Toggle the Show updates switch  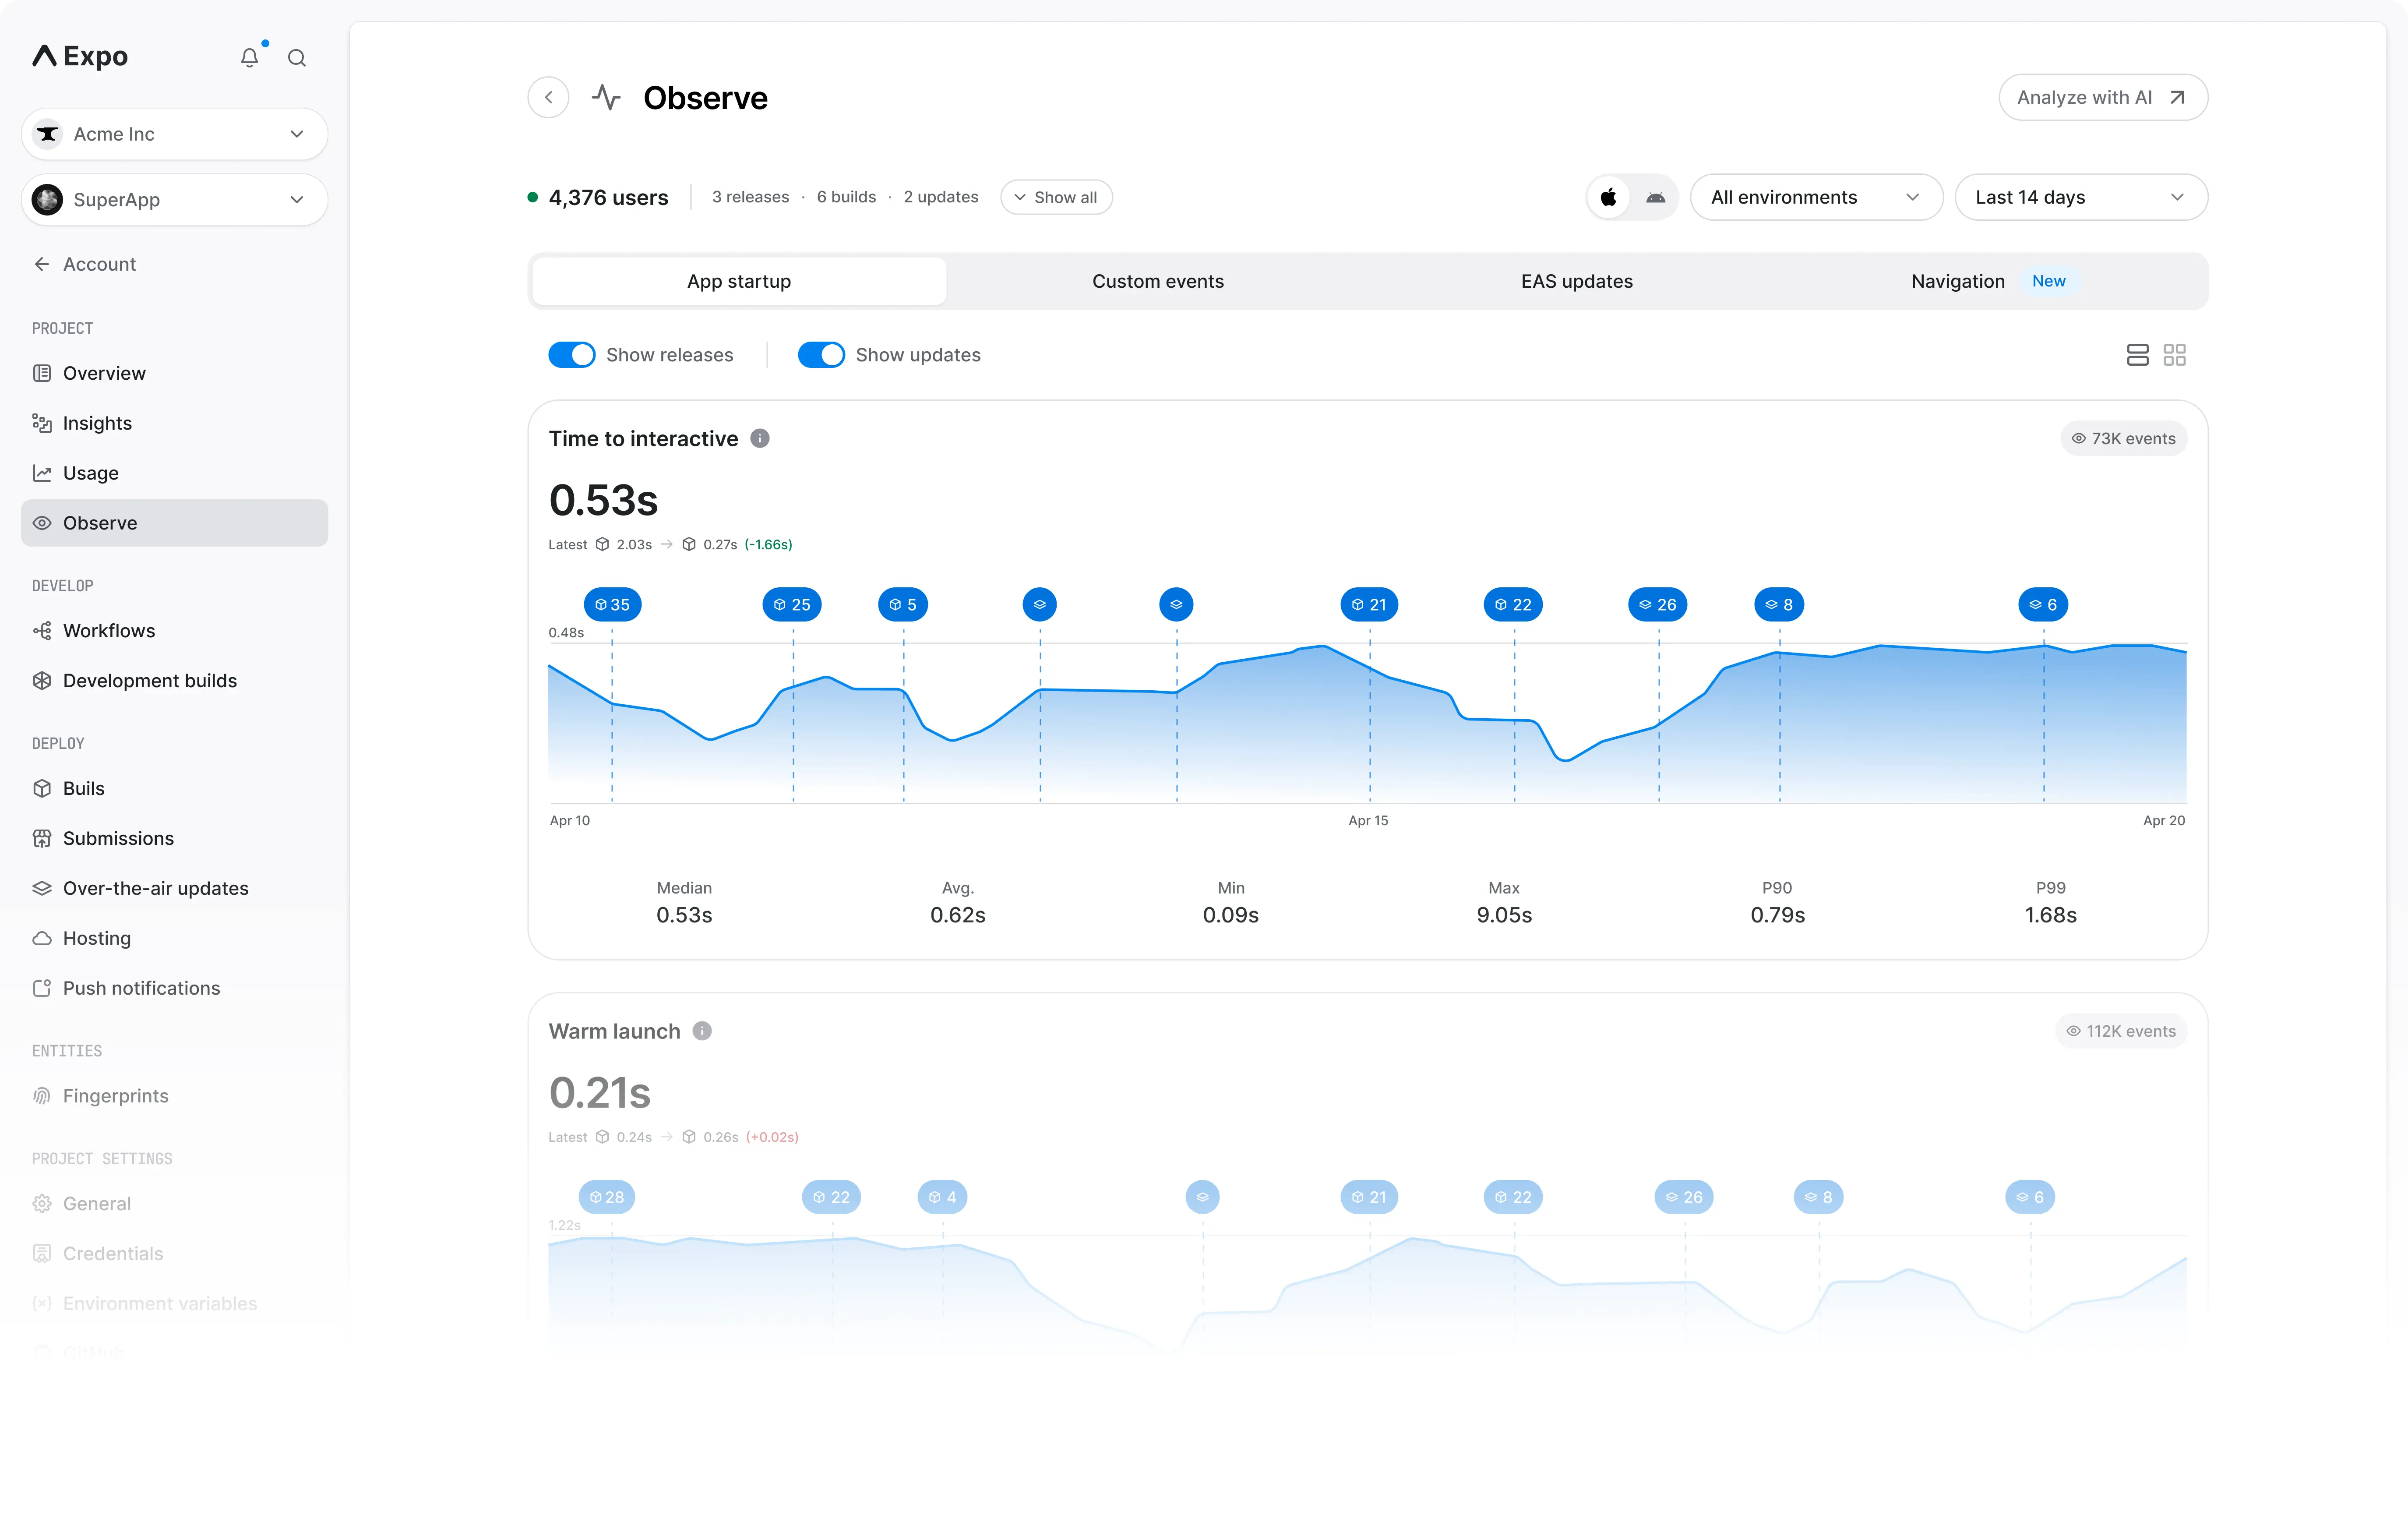pos(821,355)
